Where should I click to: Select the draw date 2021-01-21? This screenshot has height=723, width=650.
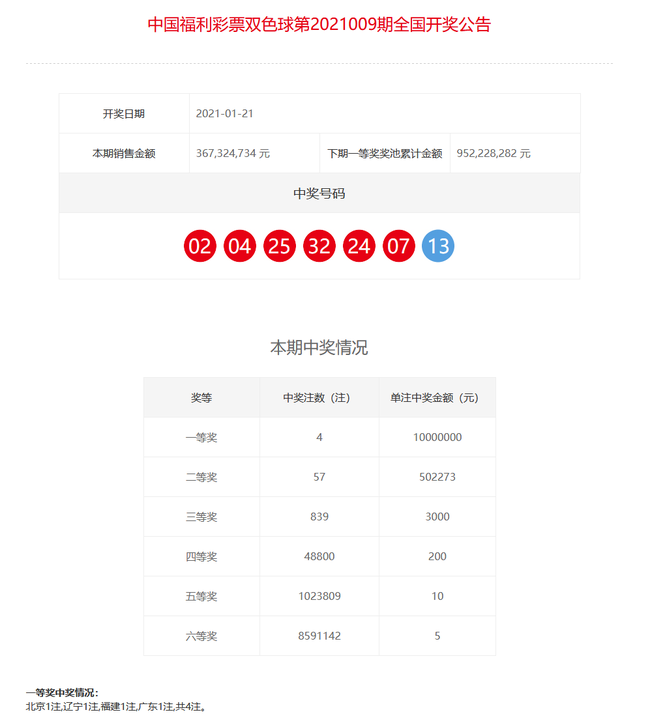coord(225,113)
